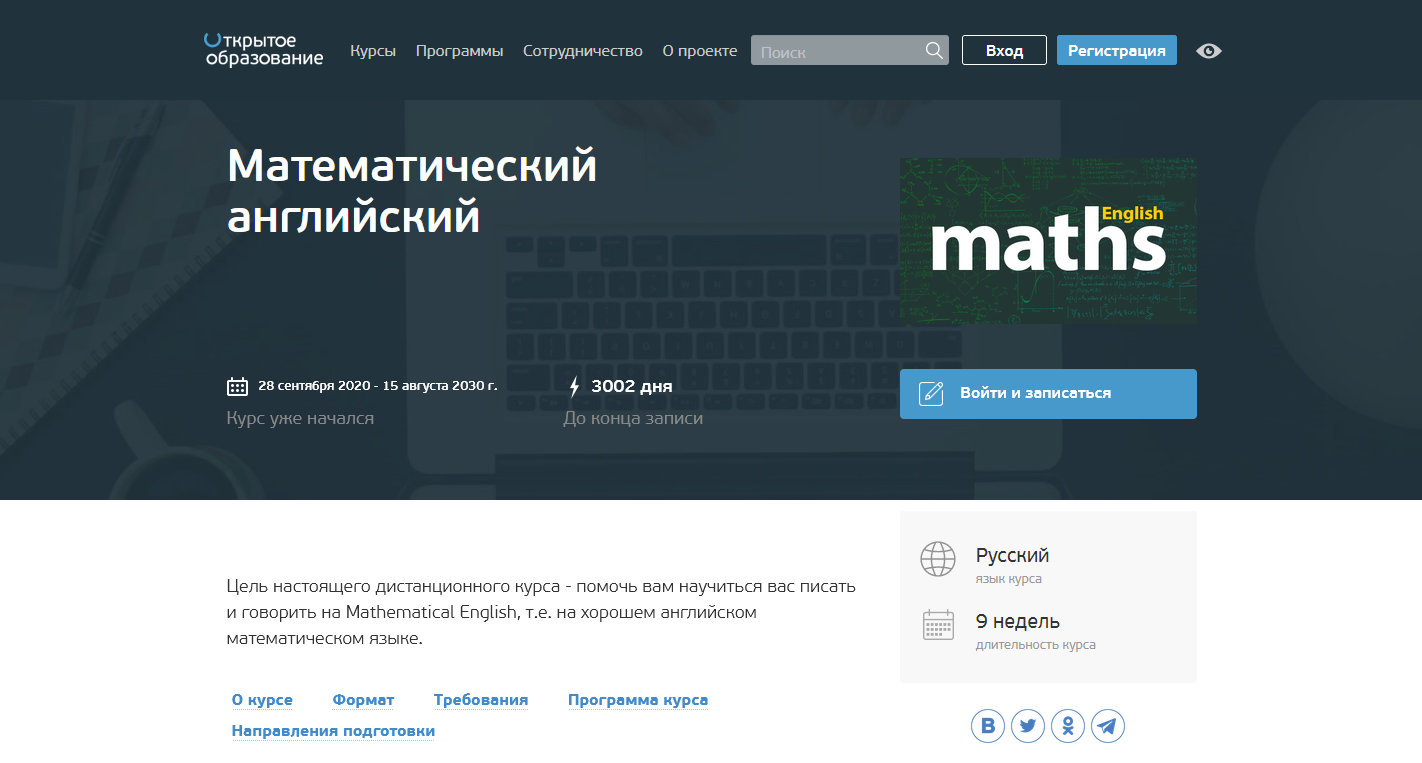
Task: Click the lightning icon near 3002 дня
Action: (574, 385)
